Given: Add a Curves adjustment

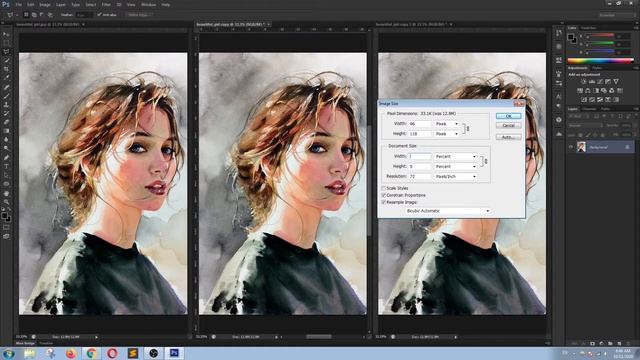Looking at the screenshot, I should [600, 82].
